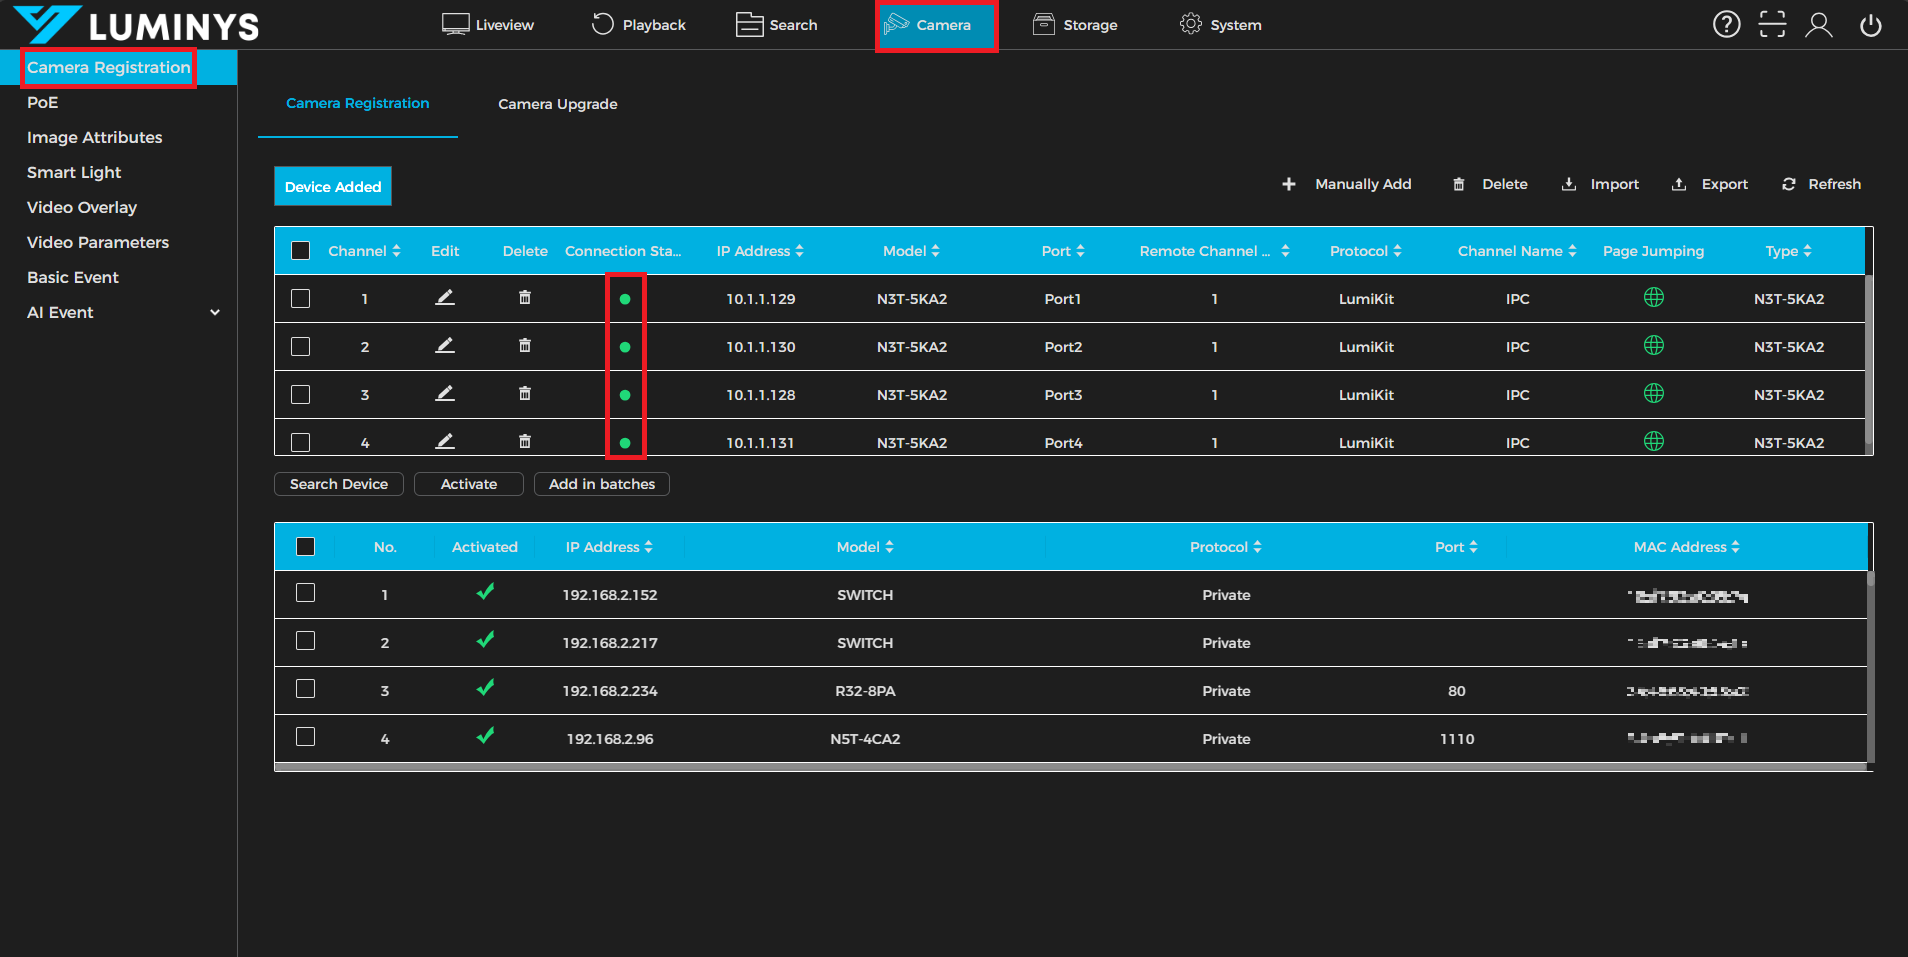Switch to the Camera Upgrade tab

coord(557,104)
